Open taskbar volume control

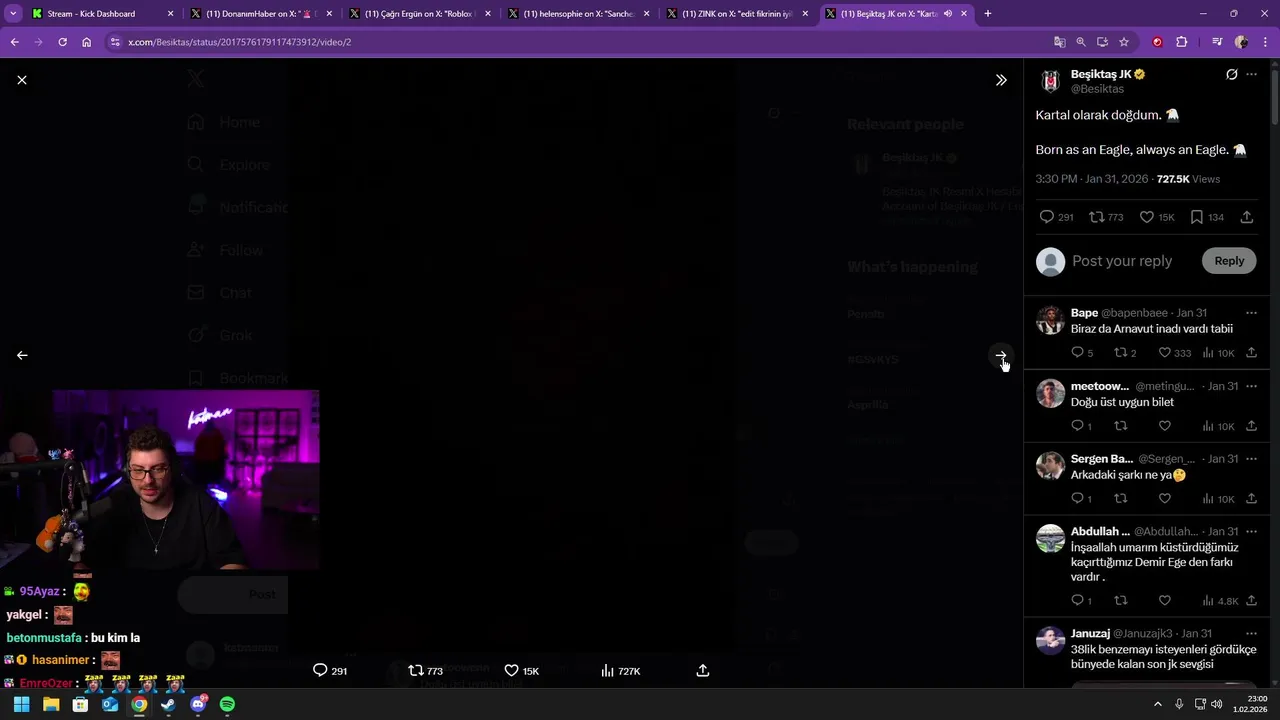point(1216,704)
